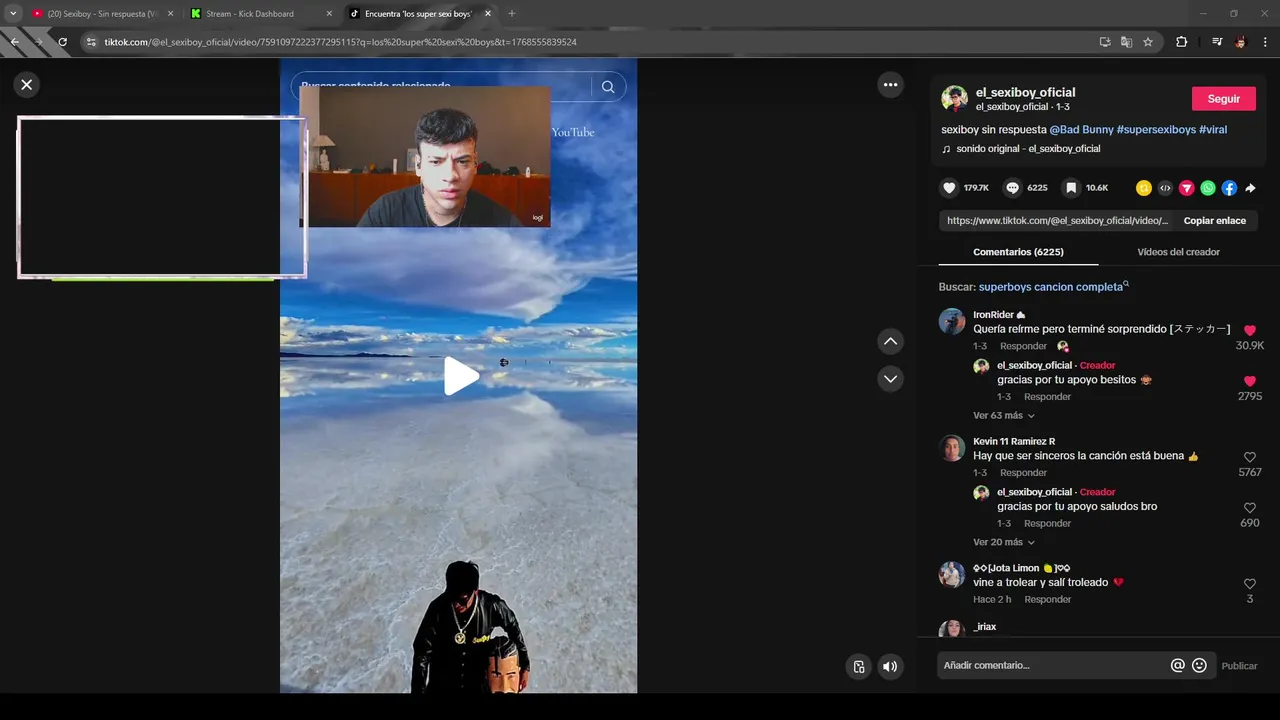Image resolution: width=1280 pixels, height=720 pixels.
Task: Get embed code via the embed icon
Action: click(1165, 188)
